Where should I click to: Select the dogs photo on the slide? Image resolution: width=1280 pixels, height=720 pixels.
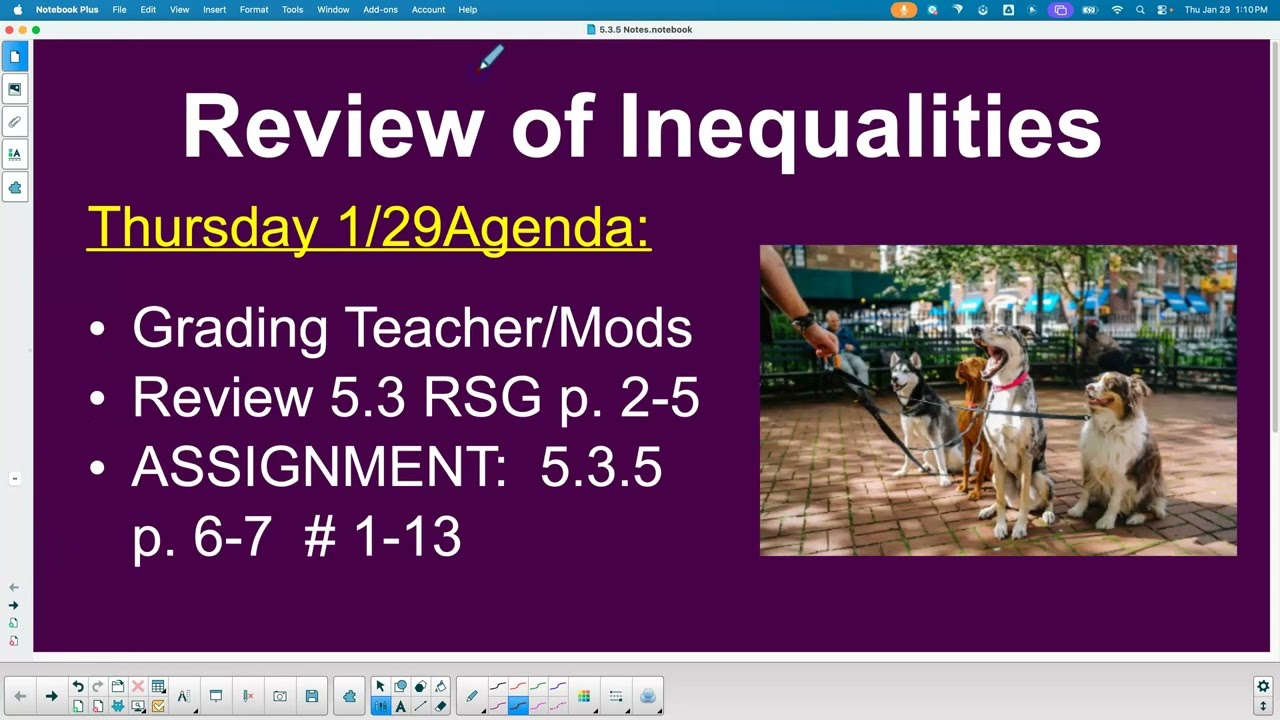click(x=998, y=400)
